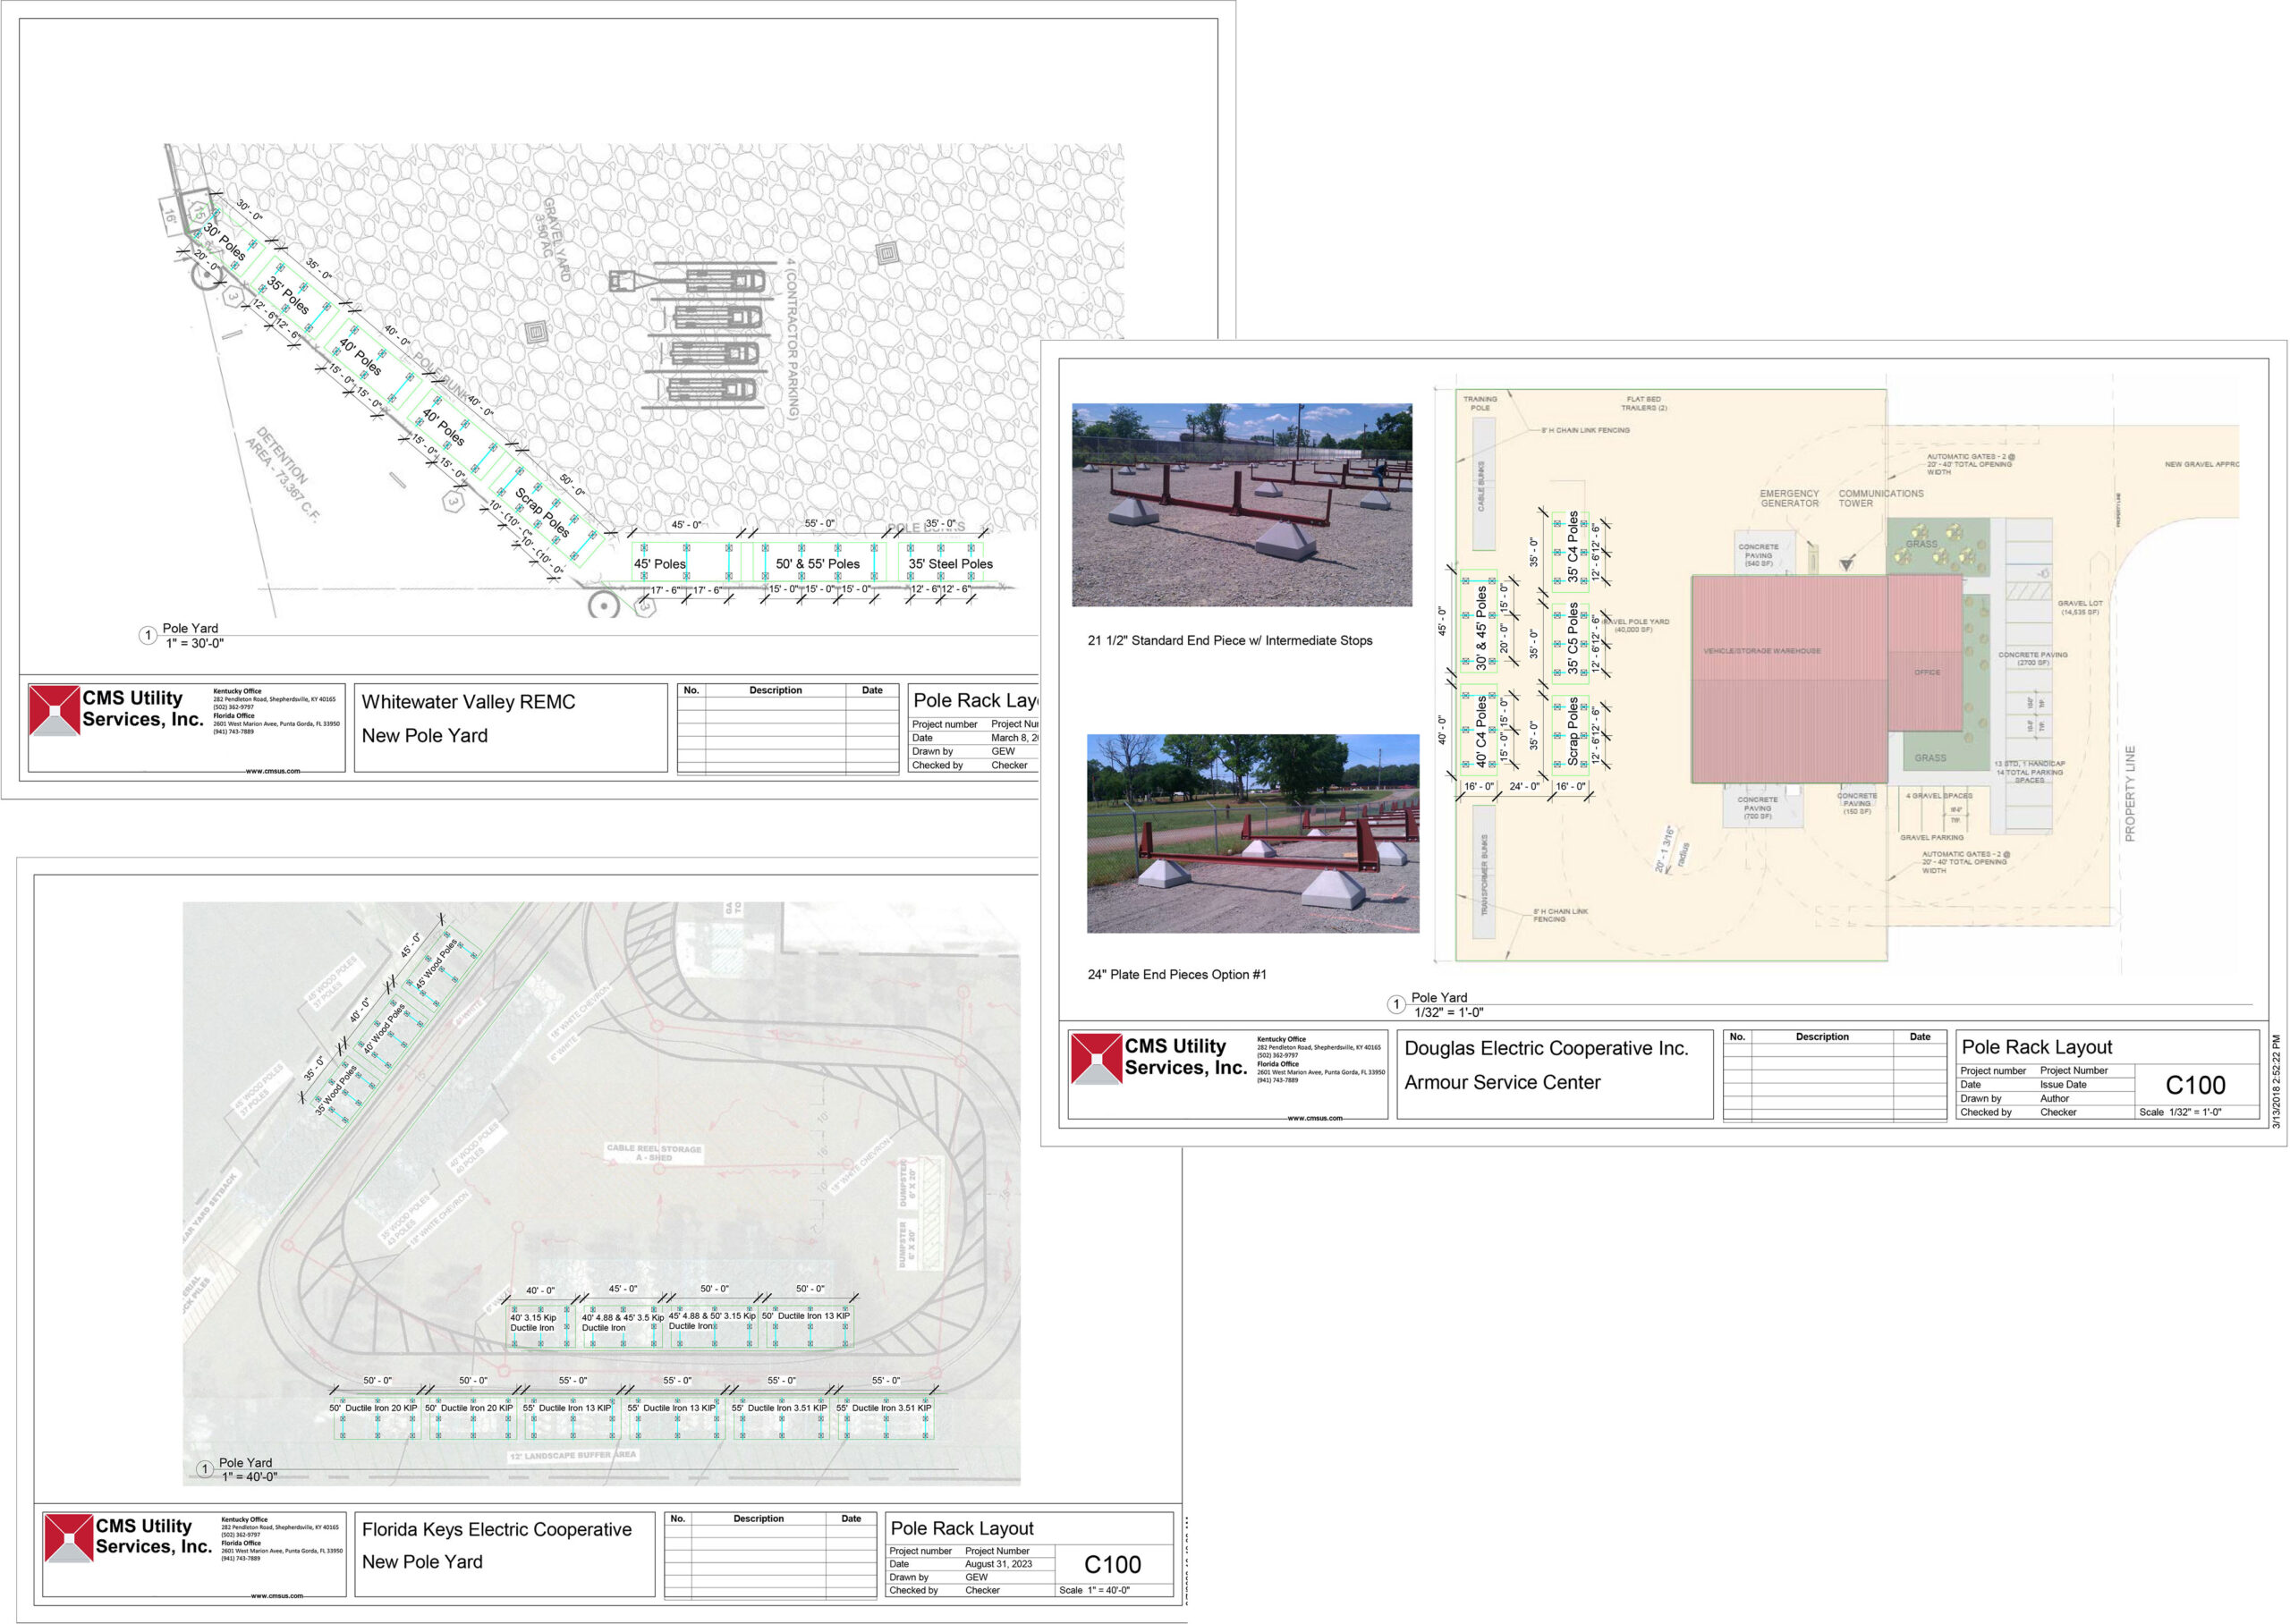Click the '30' & 45' Poles' rack label
The height and width of the screenshot is (1624, 2290).
click(1481, 628)
